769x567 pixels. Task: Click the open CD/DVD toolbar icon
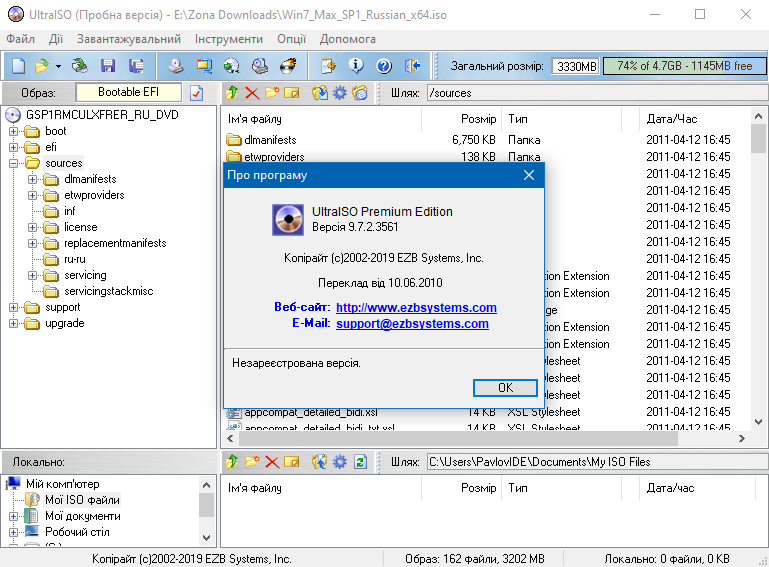click(79, 66)
